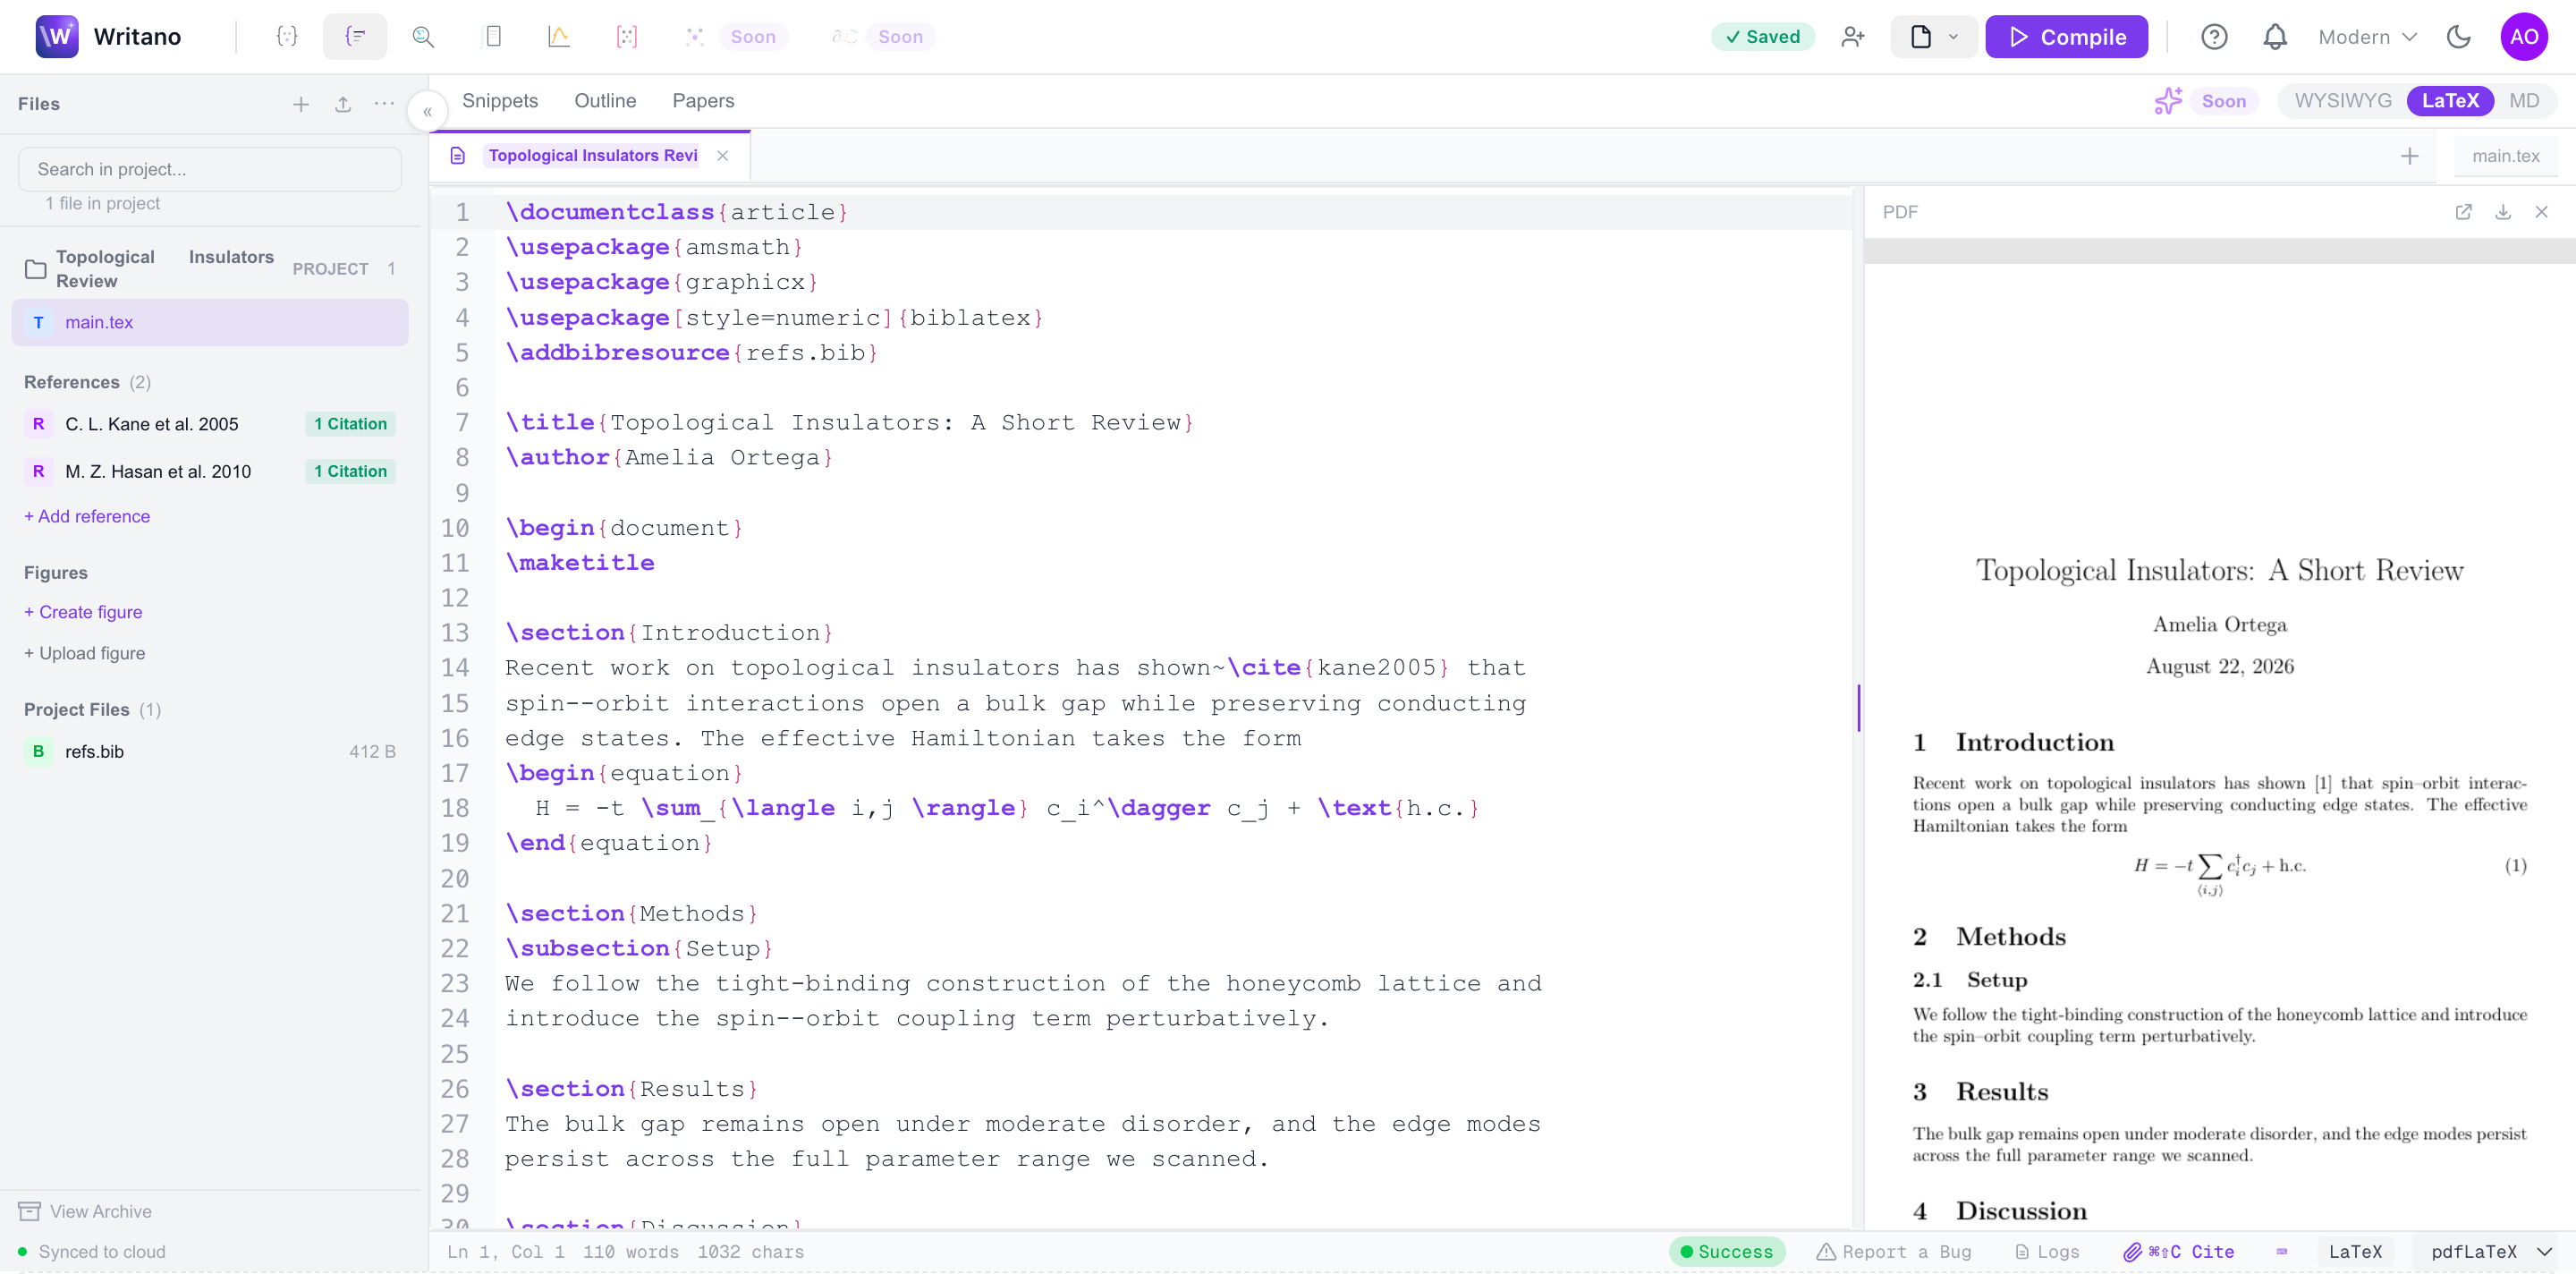The height and width of the screenshot is (1274, 2576).
Task: Add a new file with Files plus icon
Action: (x=301, y=104)
